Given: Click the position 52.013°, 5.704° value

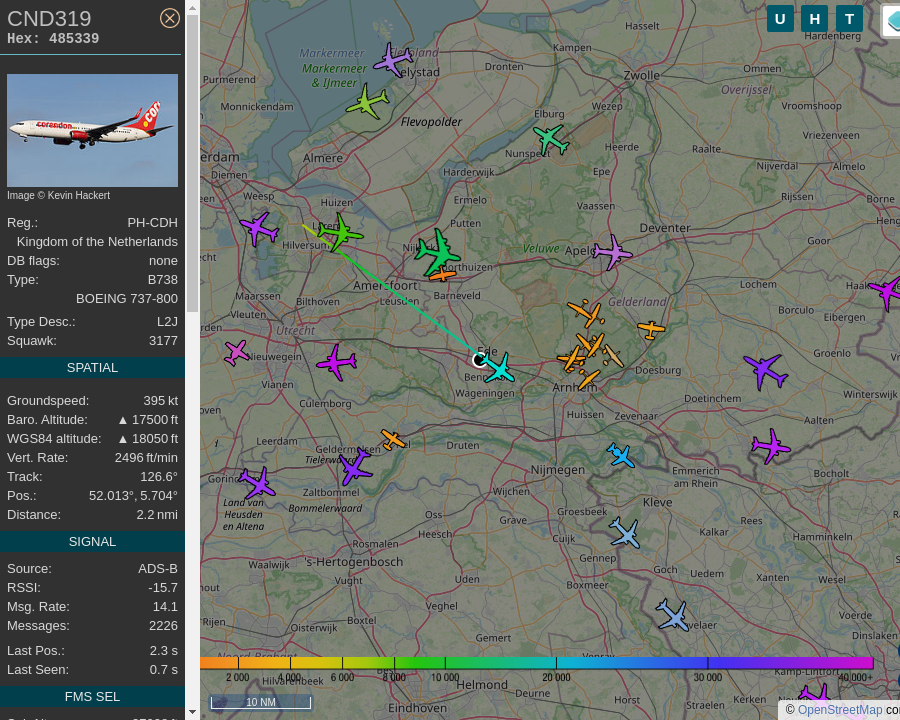Looking at the screenshot, I should click(x=133, y=496).
